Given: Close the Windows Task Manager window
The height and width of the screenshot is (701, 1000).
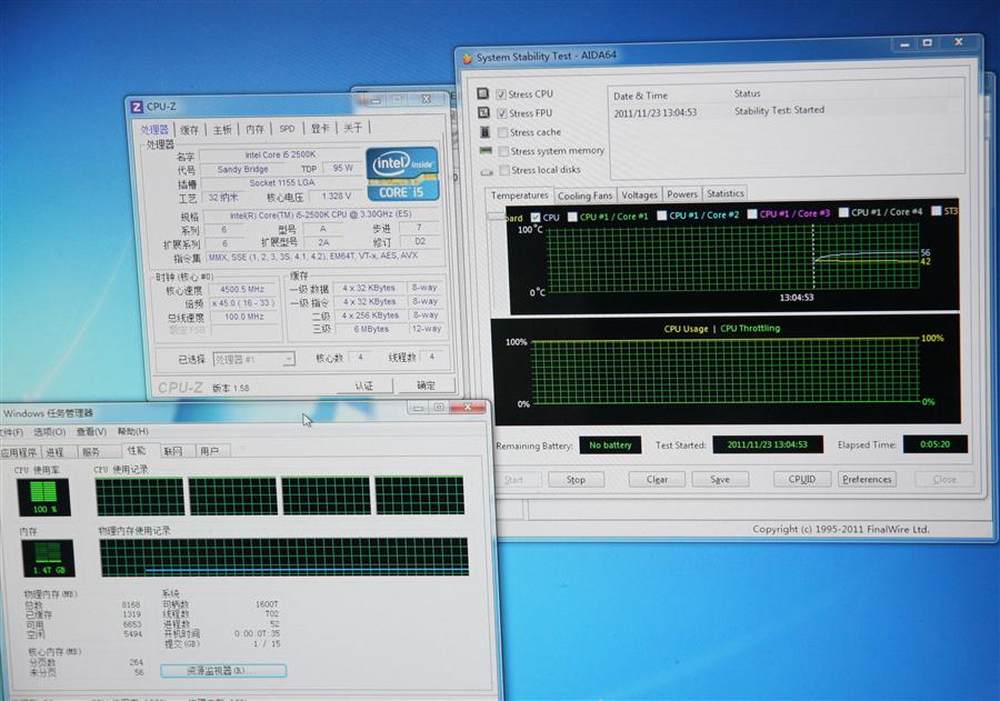Looking at the screenshot, I should point(467,407).
